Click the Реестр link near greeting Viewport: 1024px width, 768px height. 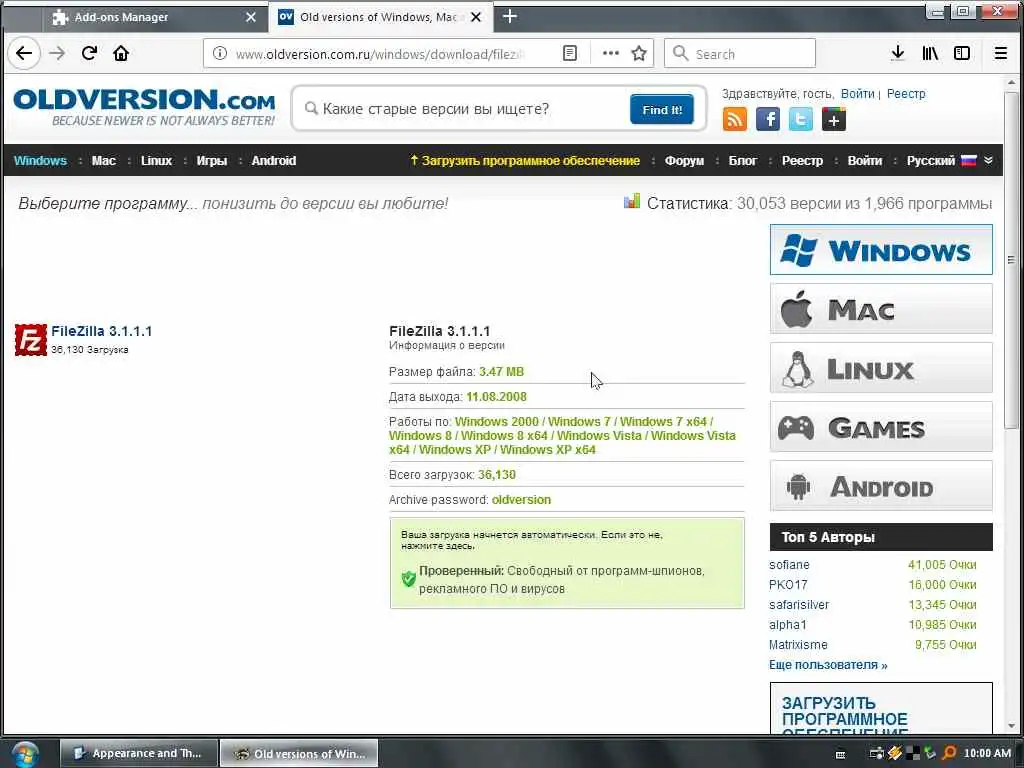(x=906, y=94)
